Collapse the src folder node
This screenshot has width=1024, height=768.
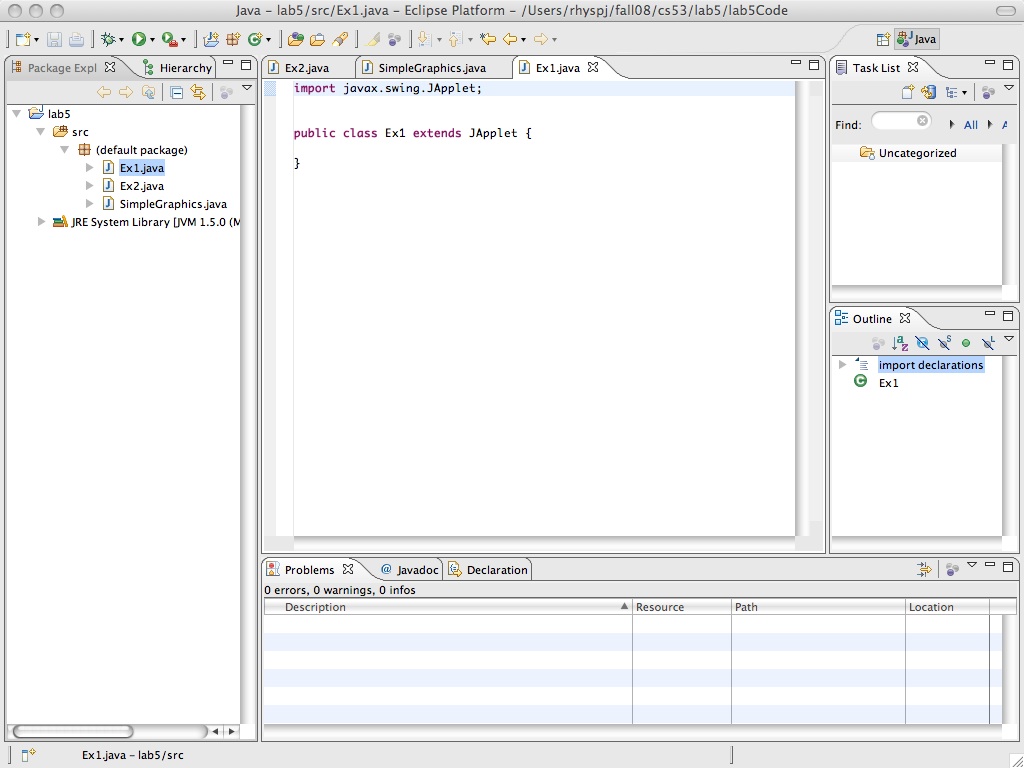coord(40,131)
